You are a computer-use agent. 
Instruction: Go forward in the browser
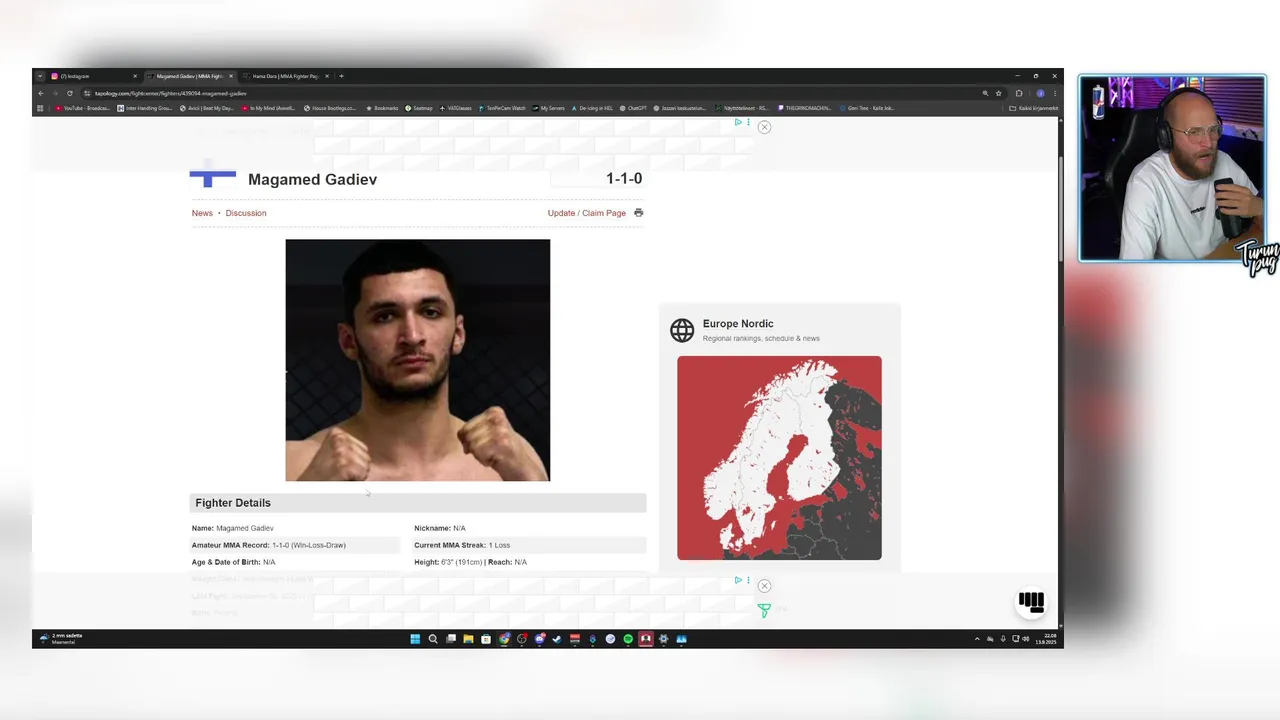55,93
